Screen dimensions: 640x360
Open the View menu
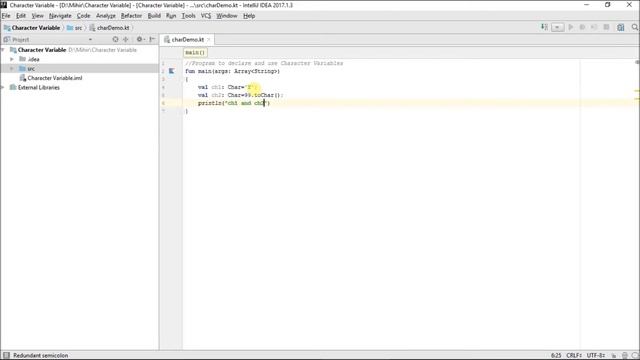click(x=38, y=16)
